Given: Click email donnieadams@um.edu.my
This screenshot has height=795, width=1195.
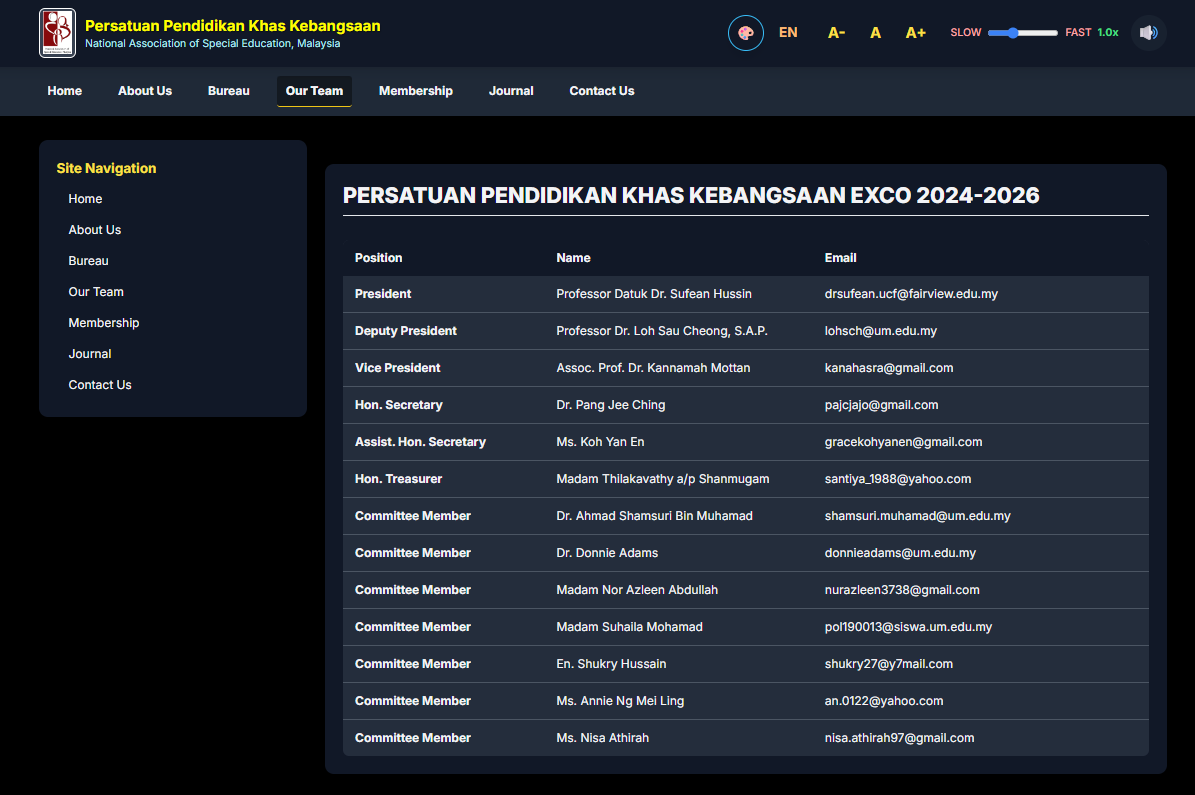Looking at the screenshot, I should [x=900, y=553].
